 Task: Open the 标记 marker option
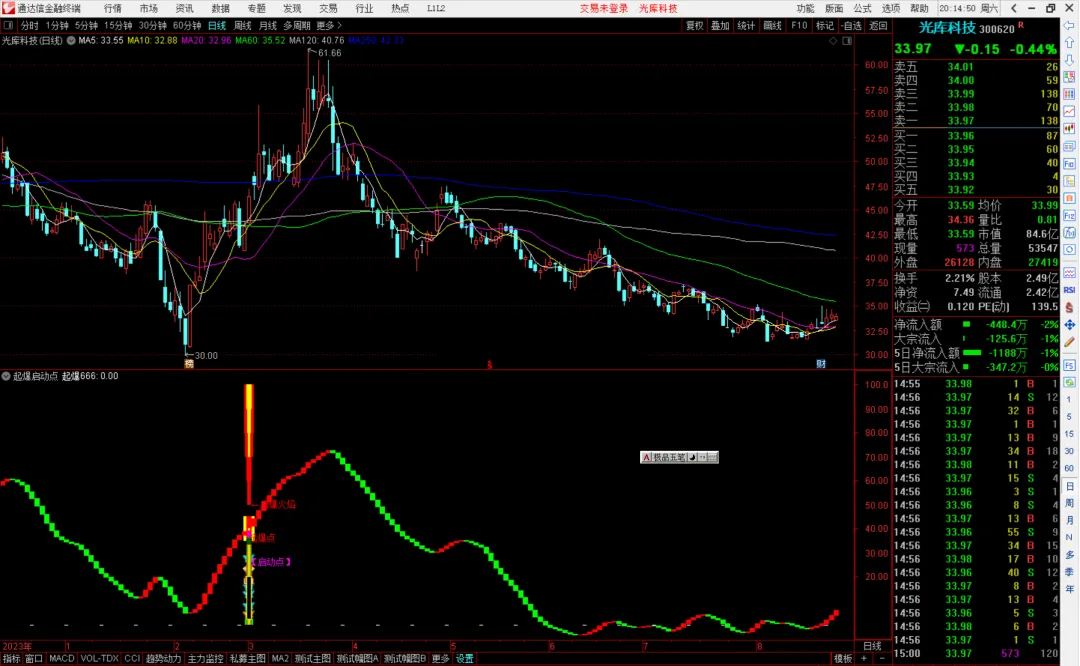tap(824, 25)
